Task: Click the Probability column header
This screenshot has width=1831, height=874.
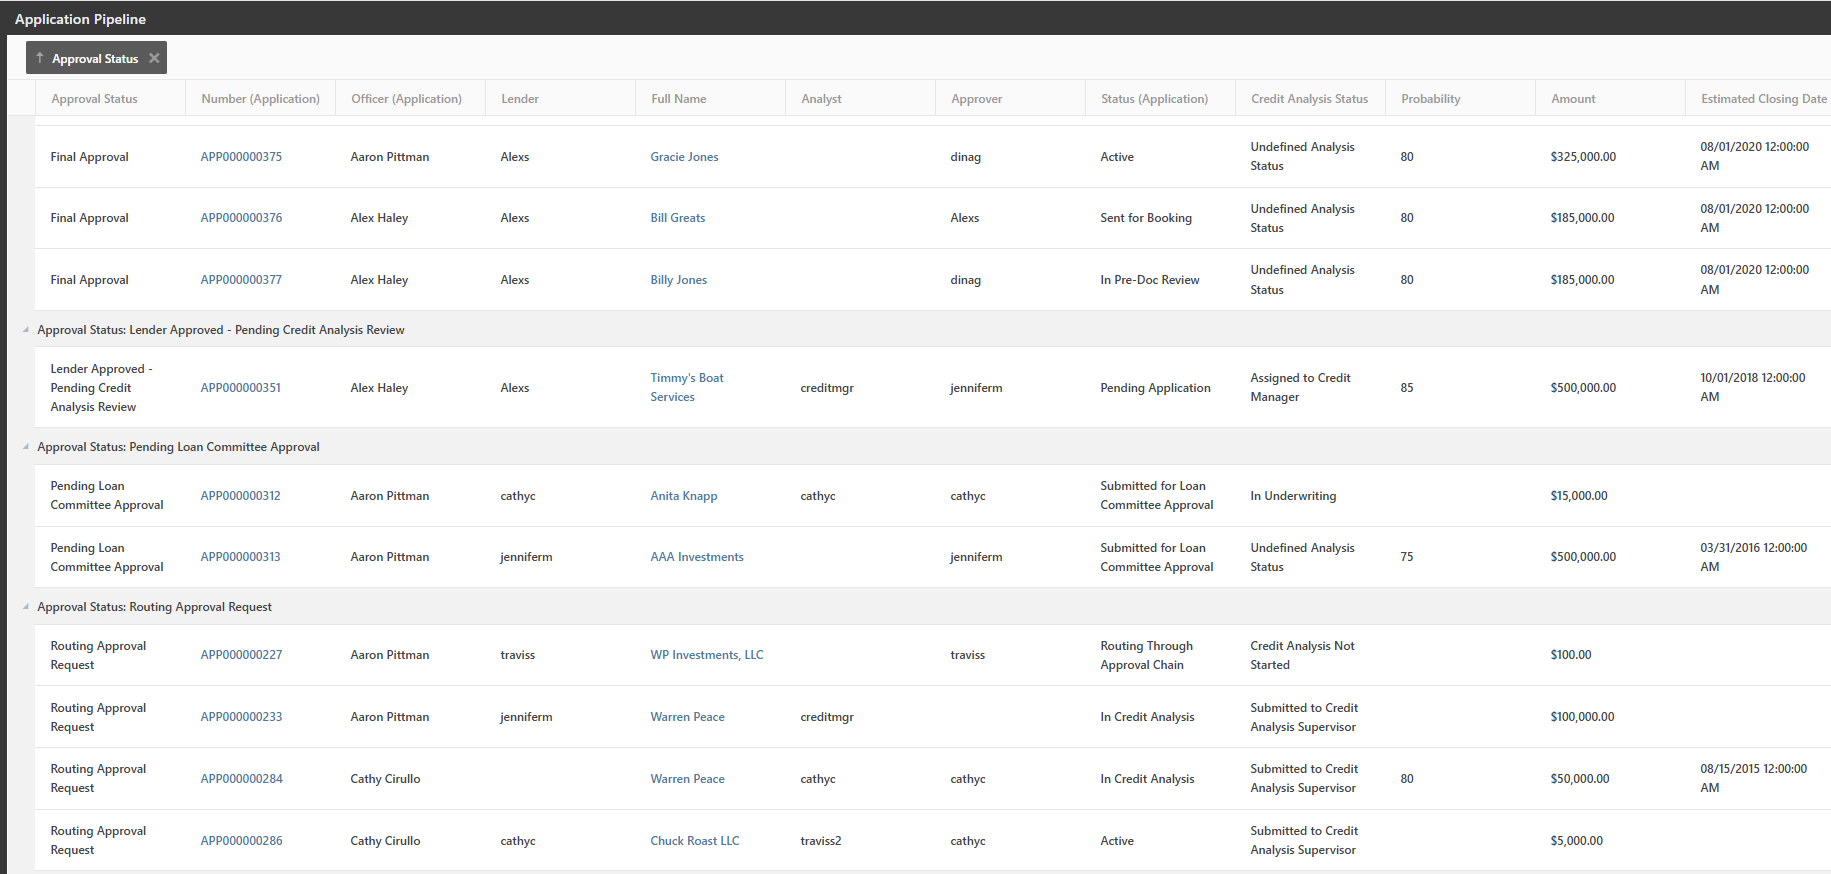Action: click(x=1430, y=99)
